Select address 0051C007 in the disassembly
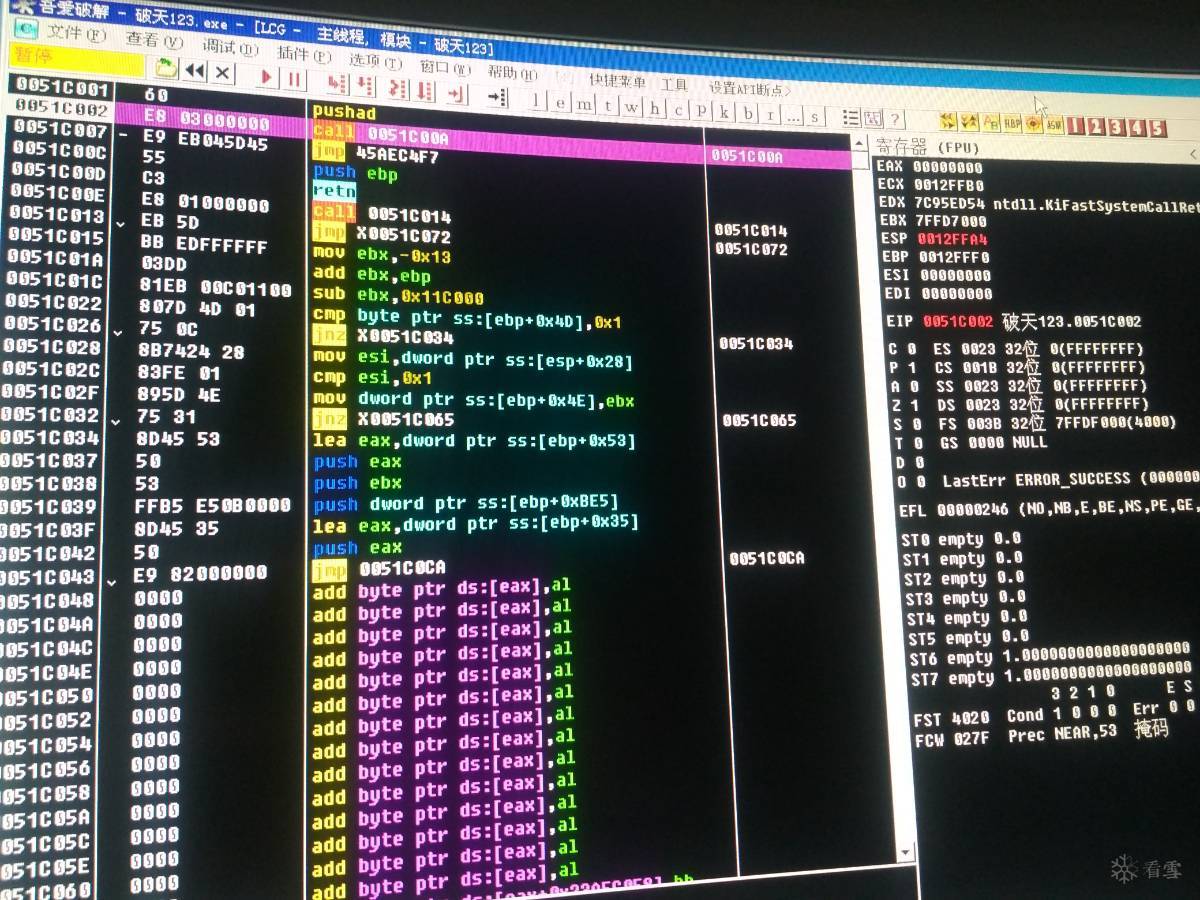The width and height of the screenshot is (1200, 900). coord(61,131)
